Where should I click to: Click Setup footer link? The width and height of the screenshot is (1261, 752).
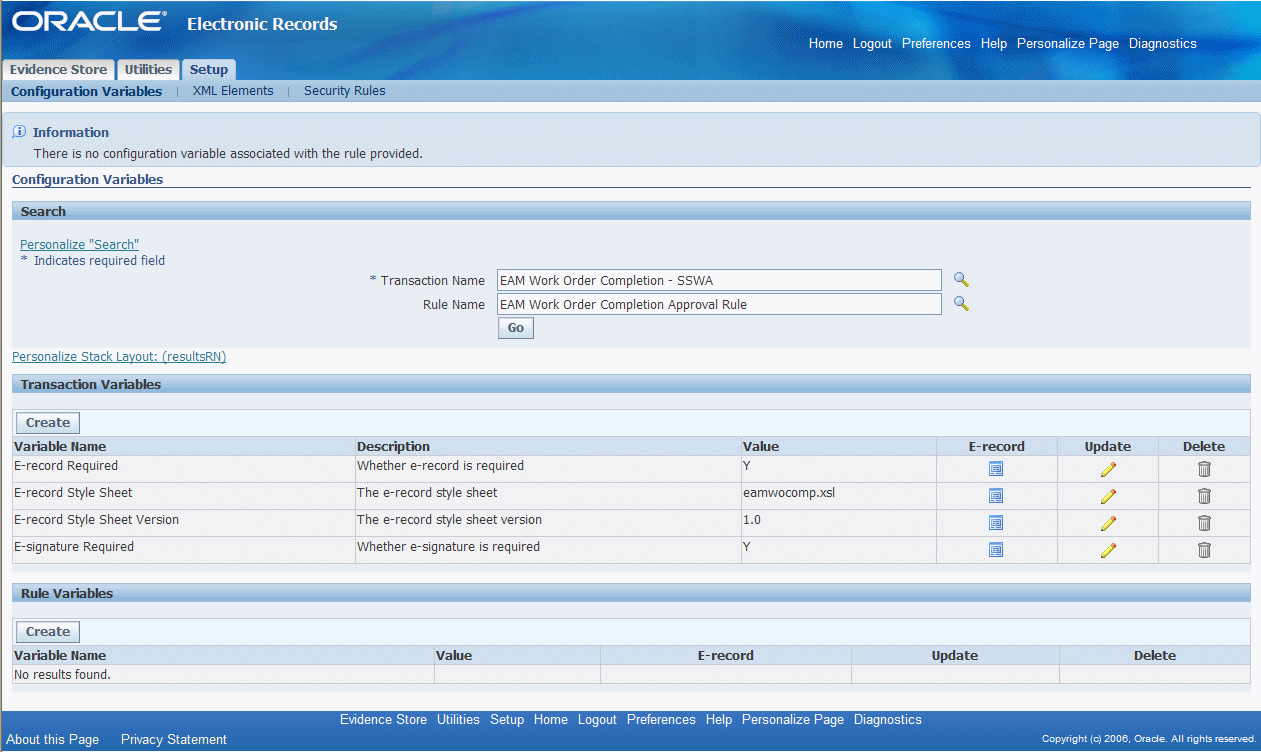pos(507,720)
